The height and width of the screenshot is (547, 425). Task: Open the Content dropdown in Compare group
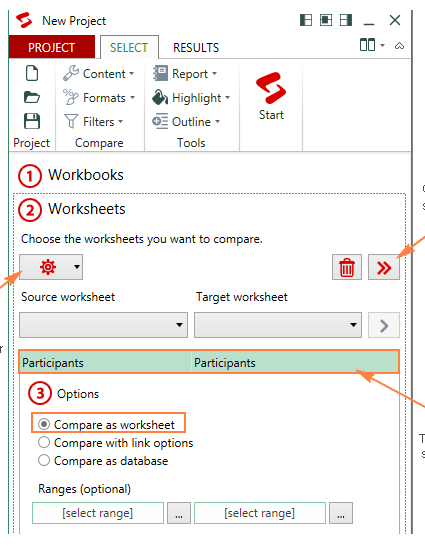click(99, 74)
